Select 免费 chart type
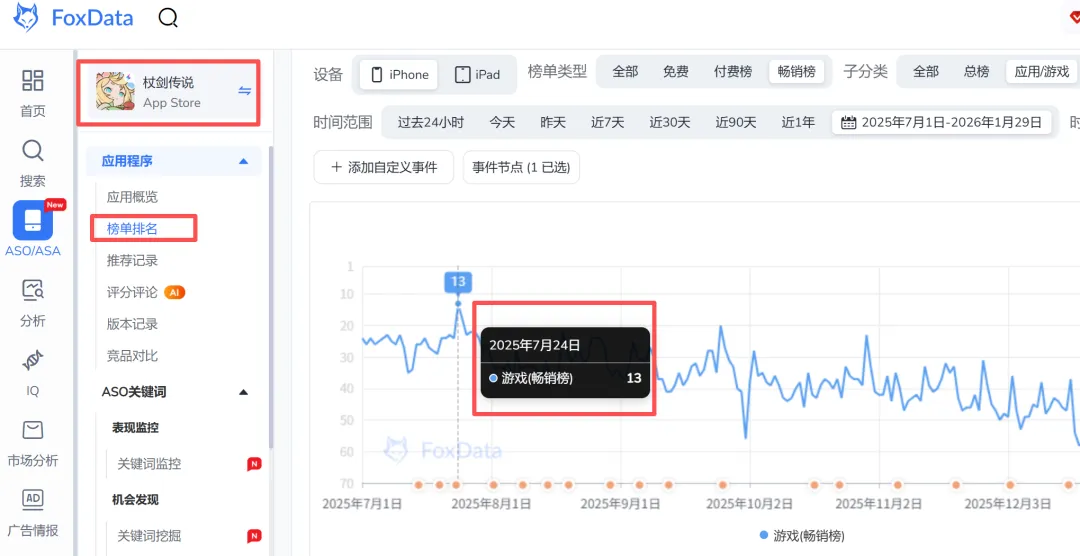This screenshot has width=1080, height=556. [676, 72]
